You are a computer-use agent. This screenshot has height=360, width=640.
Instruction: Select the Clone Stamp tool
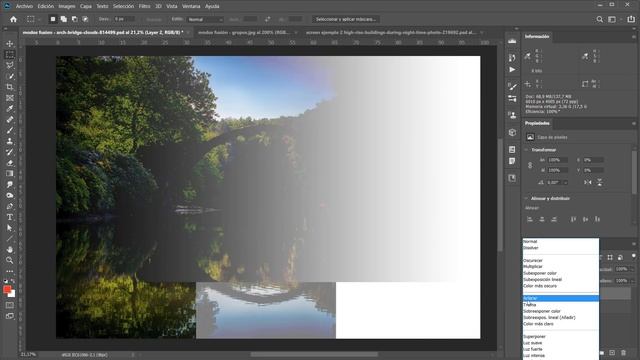pyautogui.click(x=10, y=141)
